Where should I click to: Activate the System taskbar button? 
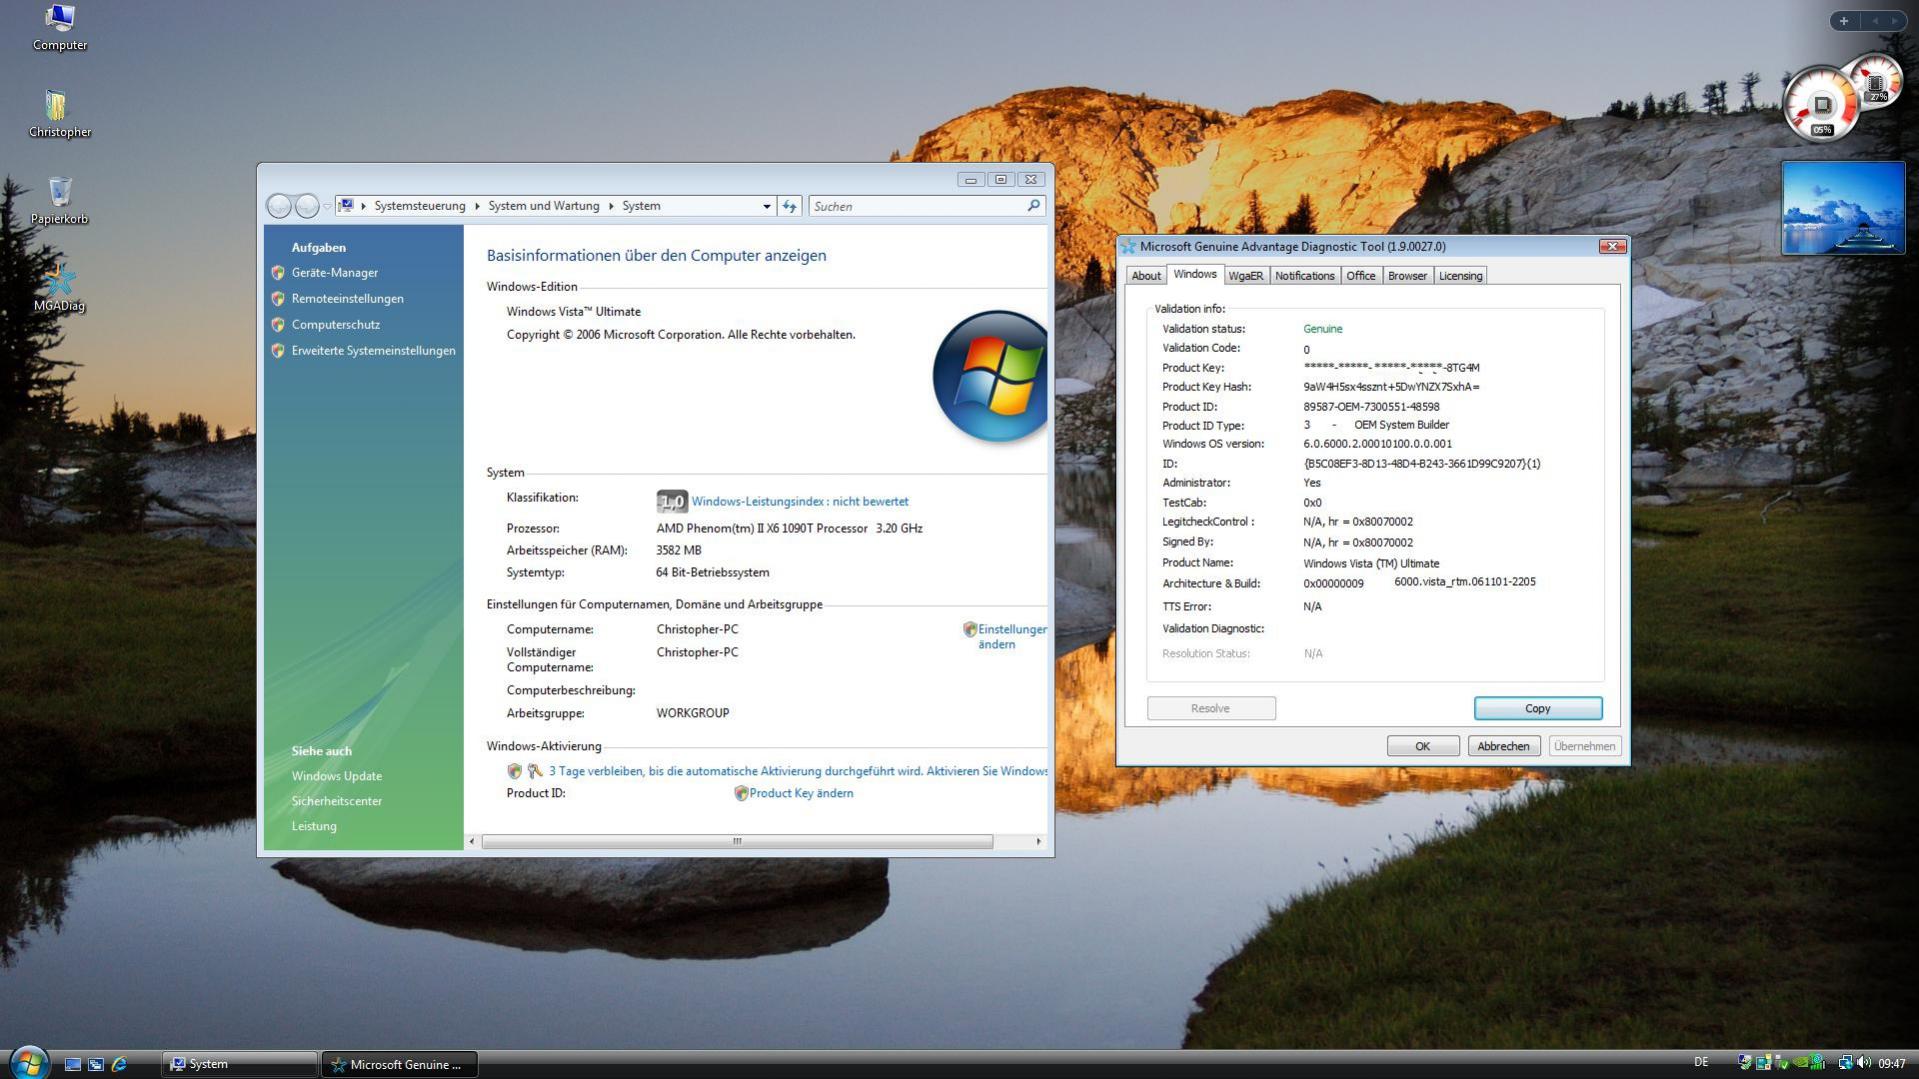239,1064
